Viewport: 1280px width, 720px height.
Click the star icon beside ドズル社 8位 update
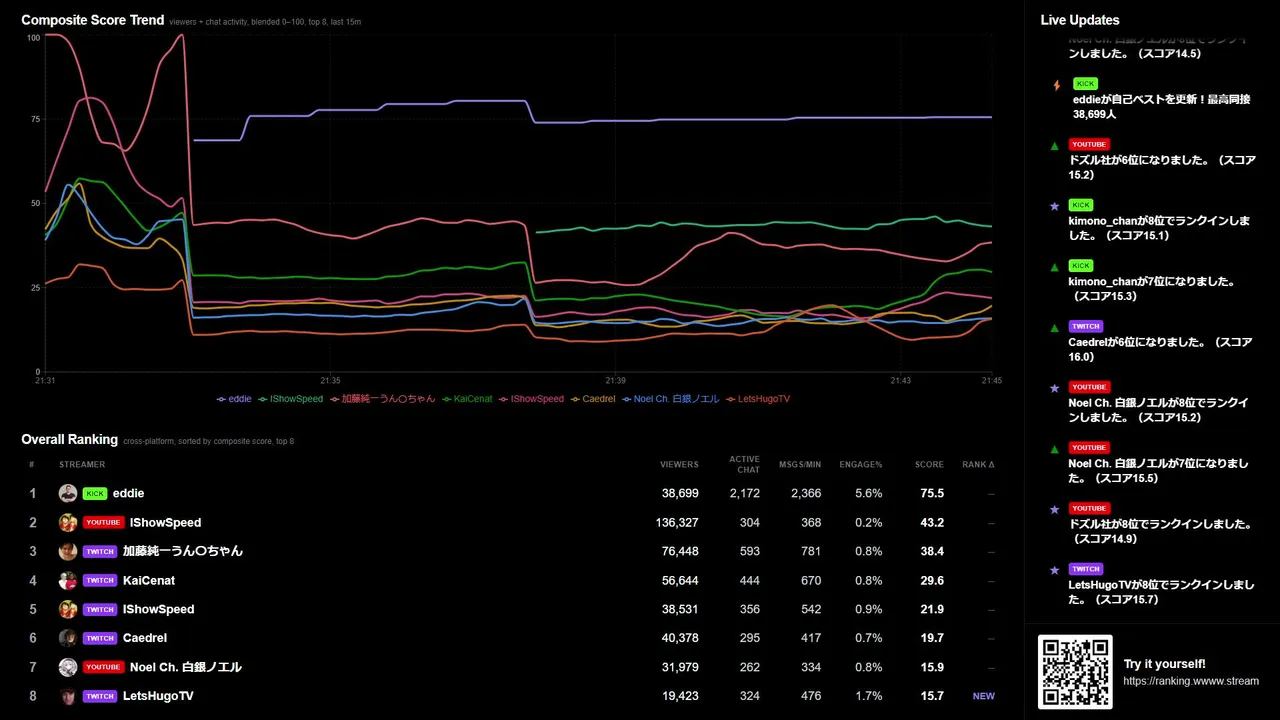pos(1054,509)
